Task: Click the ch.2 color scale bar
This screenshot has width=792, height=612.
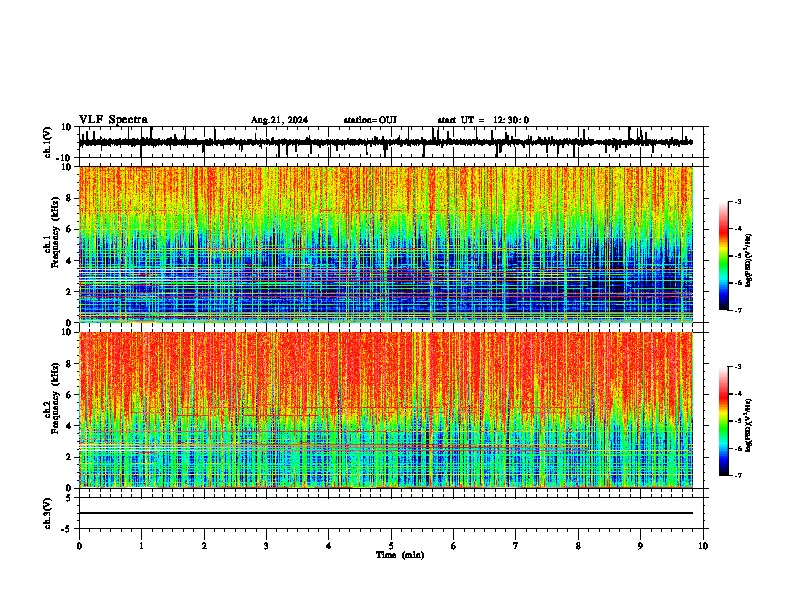Action: (x=723, y=421)
